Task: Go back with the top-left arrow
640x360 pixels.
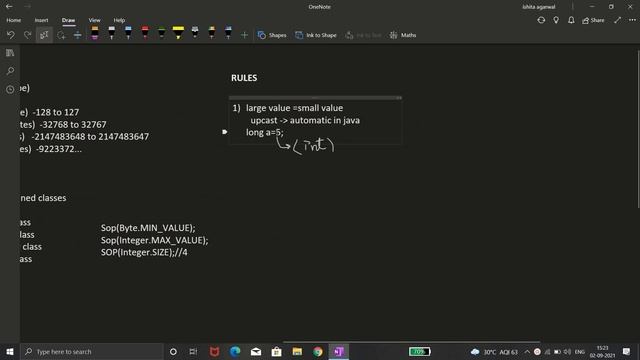Action: pyautogui.click(x=9, y=7)
